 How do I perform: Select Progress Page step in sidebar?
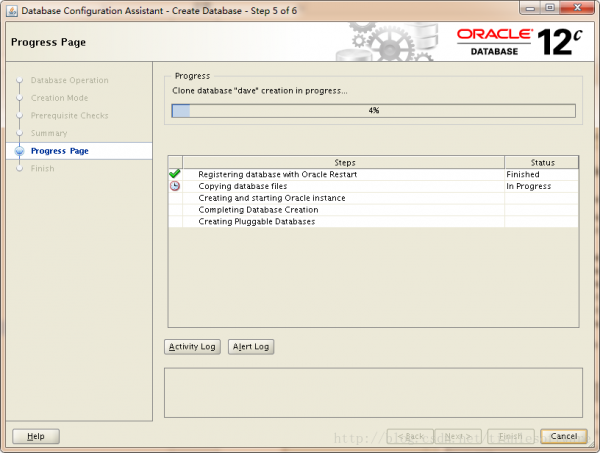pyautogui.click(x=60, y=151)
